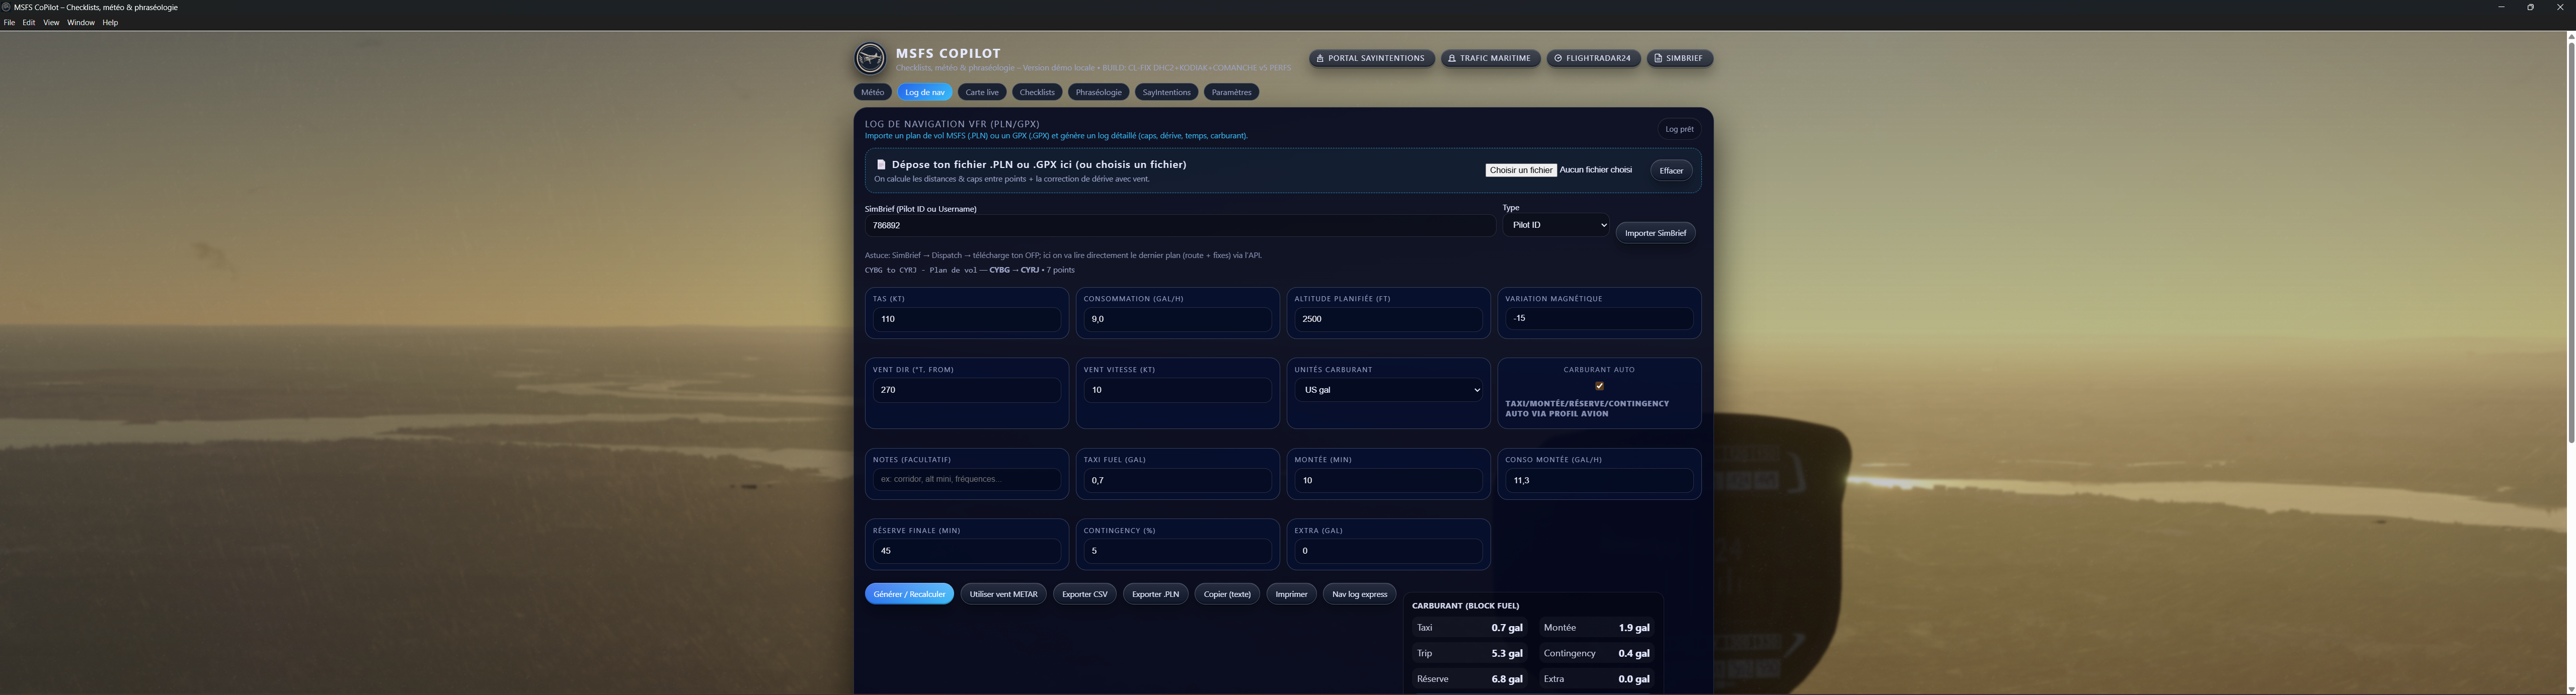The height and width of the screenshot is (695, 2576).
Task: Switch to the Carte live tab
Action: click(981, 92)
